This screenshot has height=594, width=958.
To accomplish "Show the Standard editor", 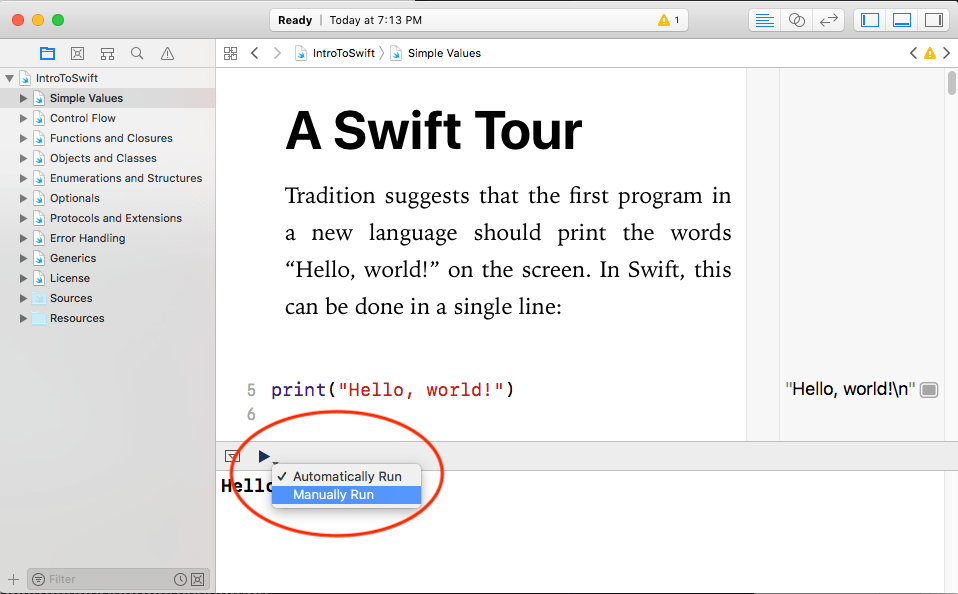I will (765, 20).
